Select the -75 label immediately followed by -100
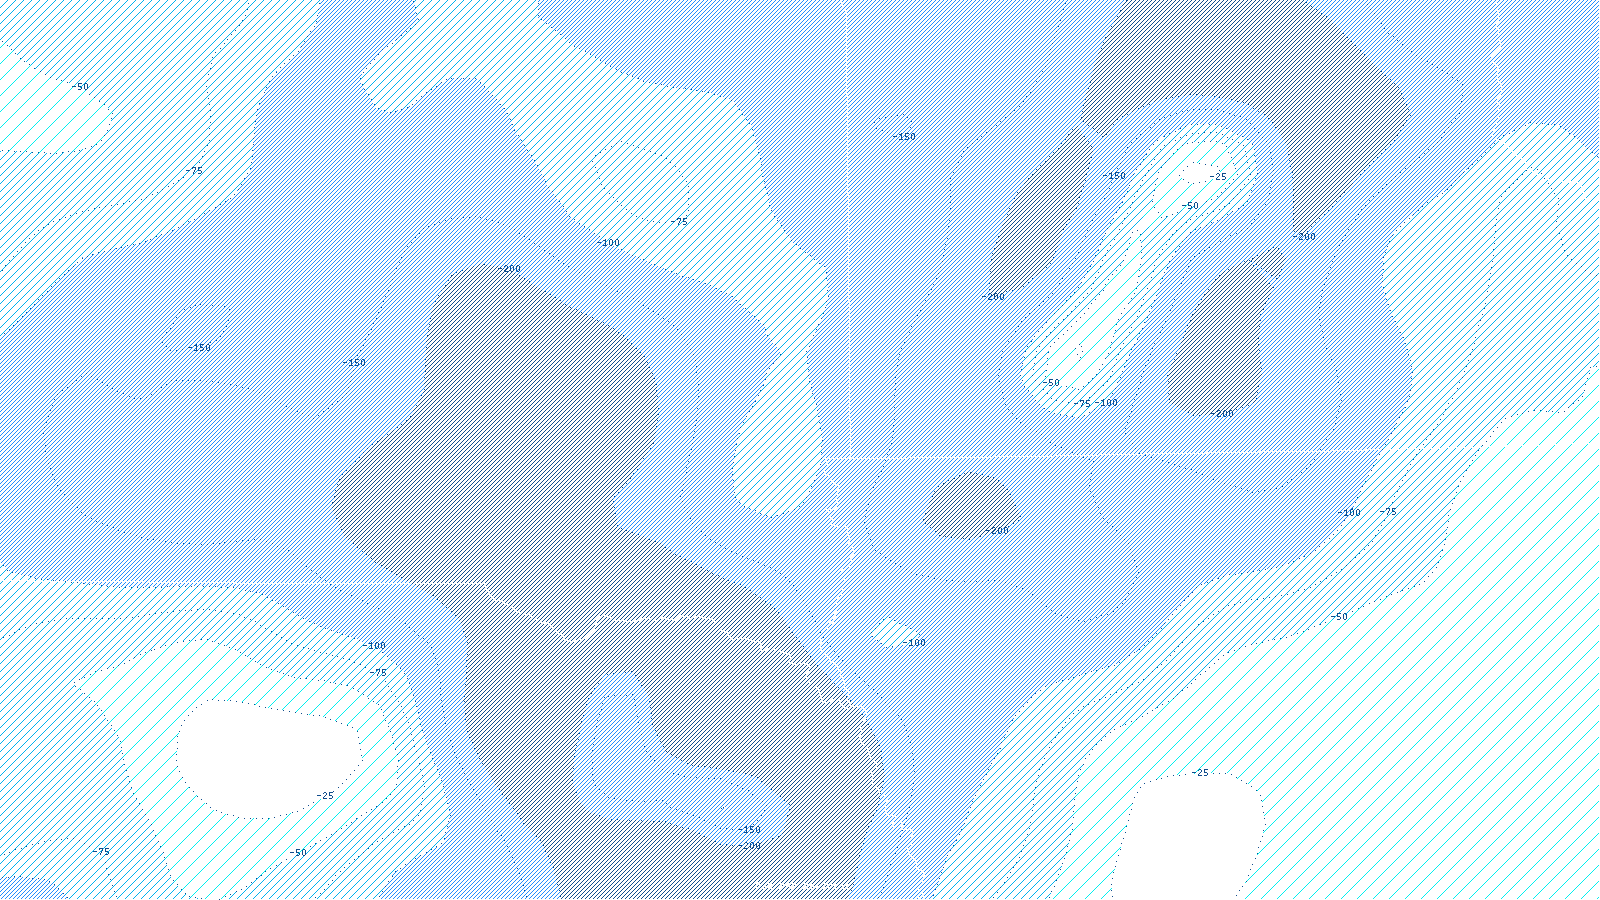 pos(1082,404)
